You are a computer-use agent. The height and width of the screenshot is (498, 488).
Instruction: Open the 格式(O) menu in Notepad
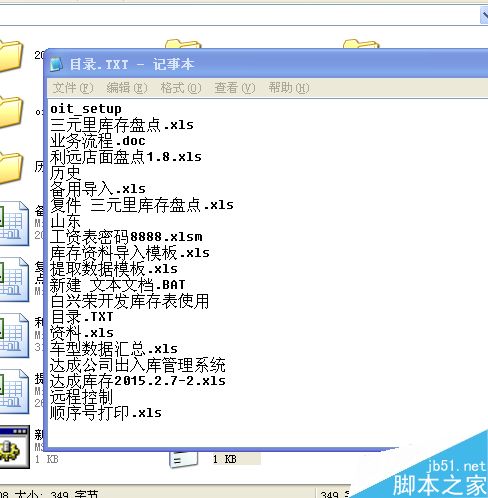(x=181, y=88)
